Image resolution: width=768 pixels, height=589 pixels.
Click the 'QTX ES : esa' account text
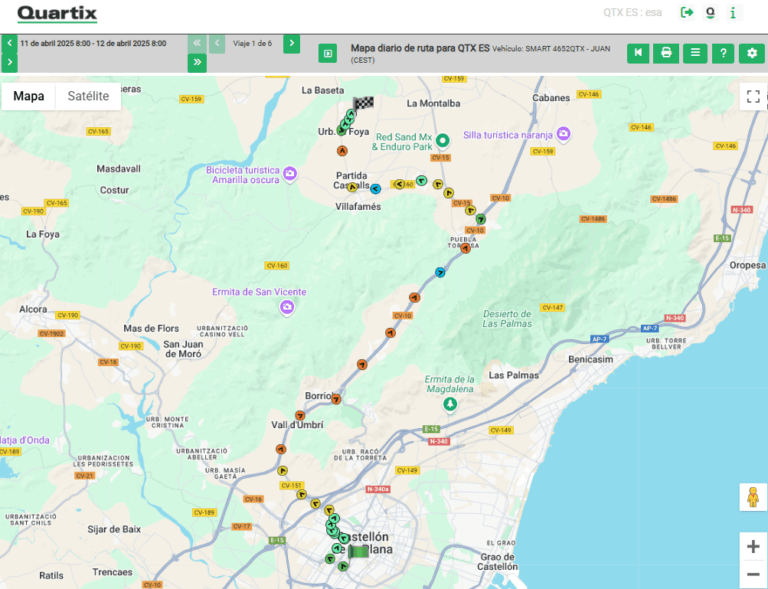click(632, 13)
